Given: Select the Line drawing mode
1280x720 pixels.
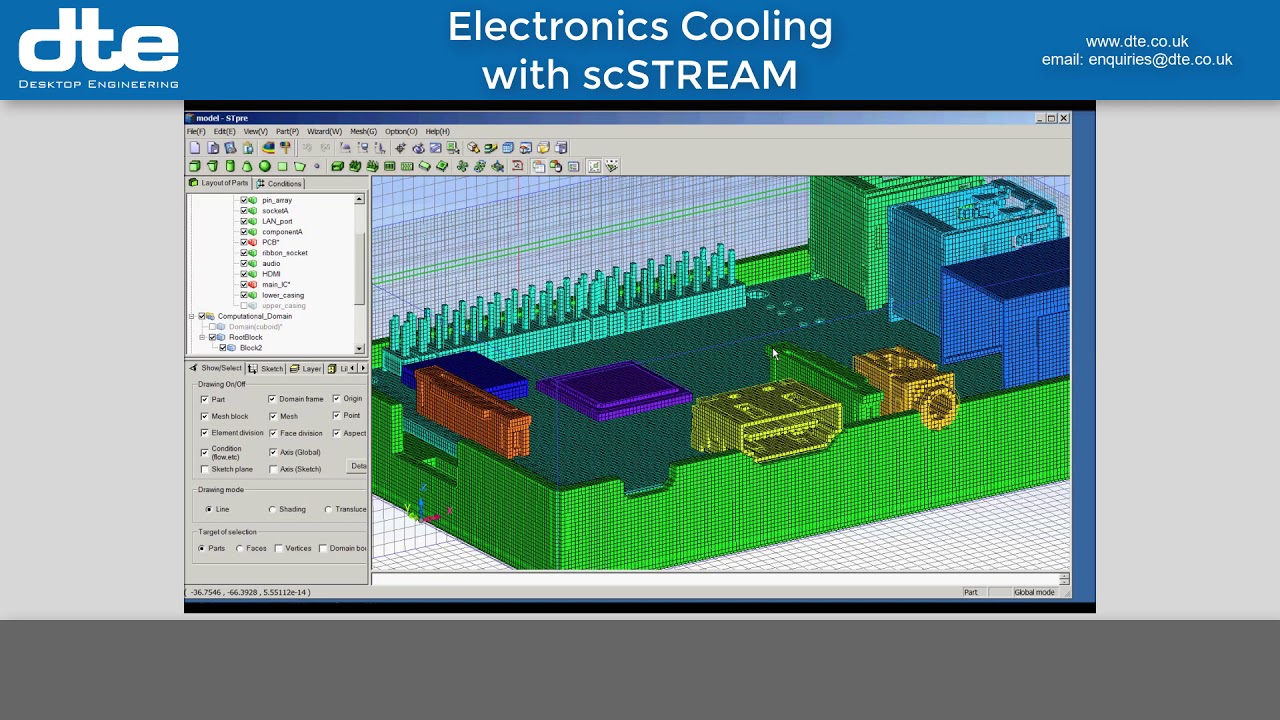Looking at the screenshot, I should (209, 509).
